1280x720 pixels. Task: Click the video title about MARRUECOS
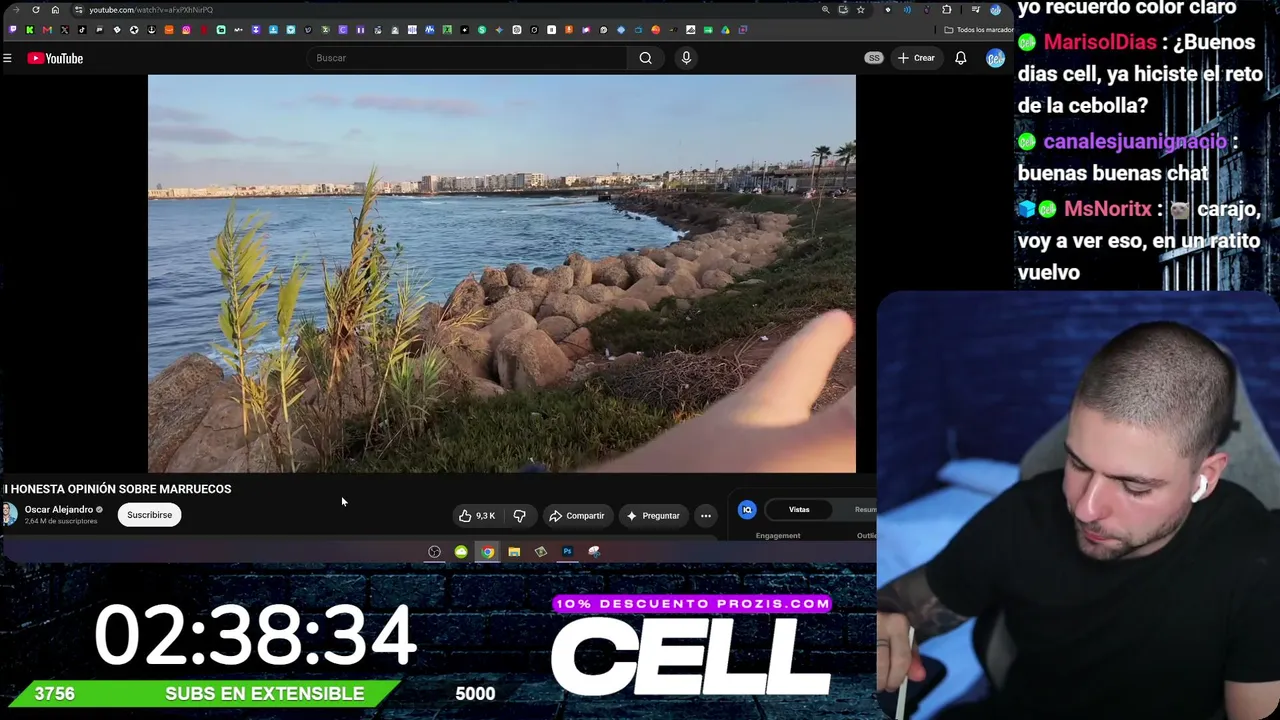117,489
